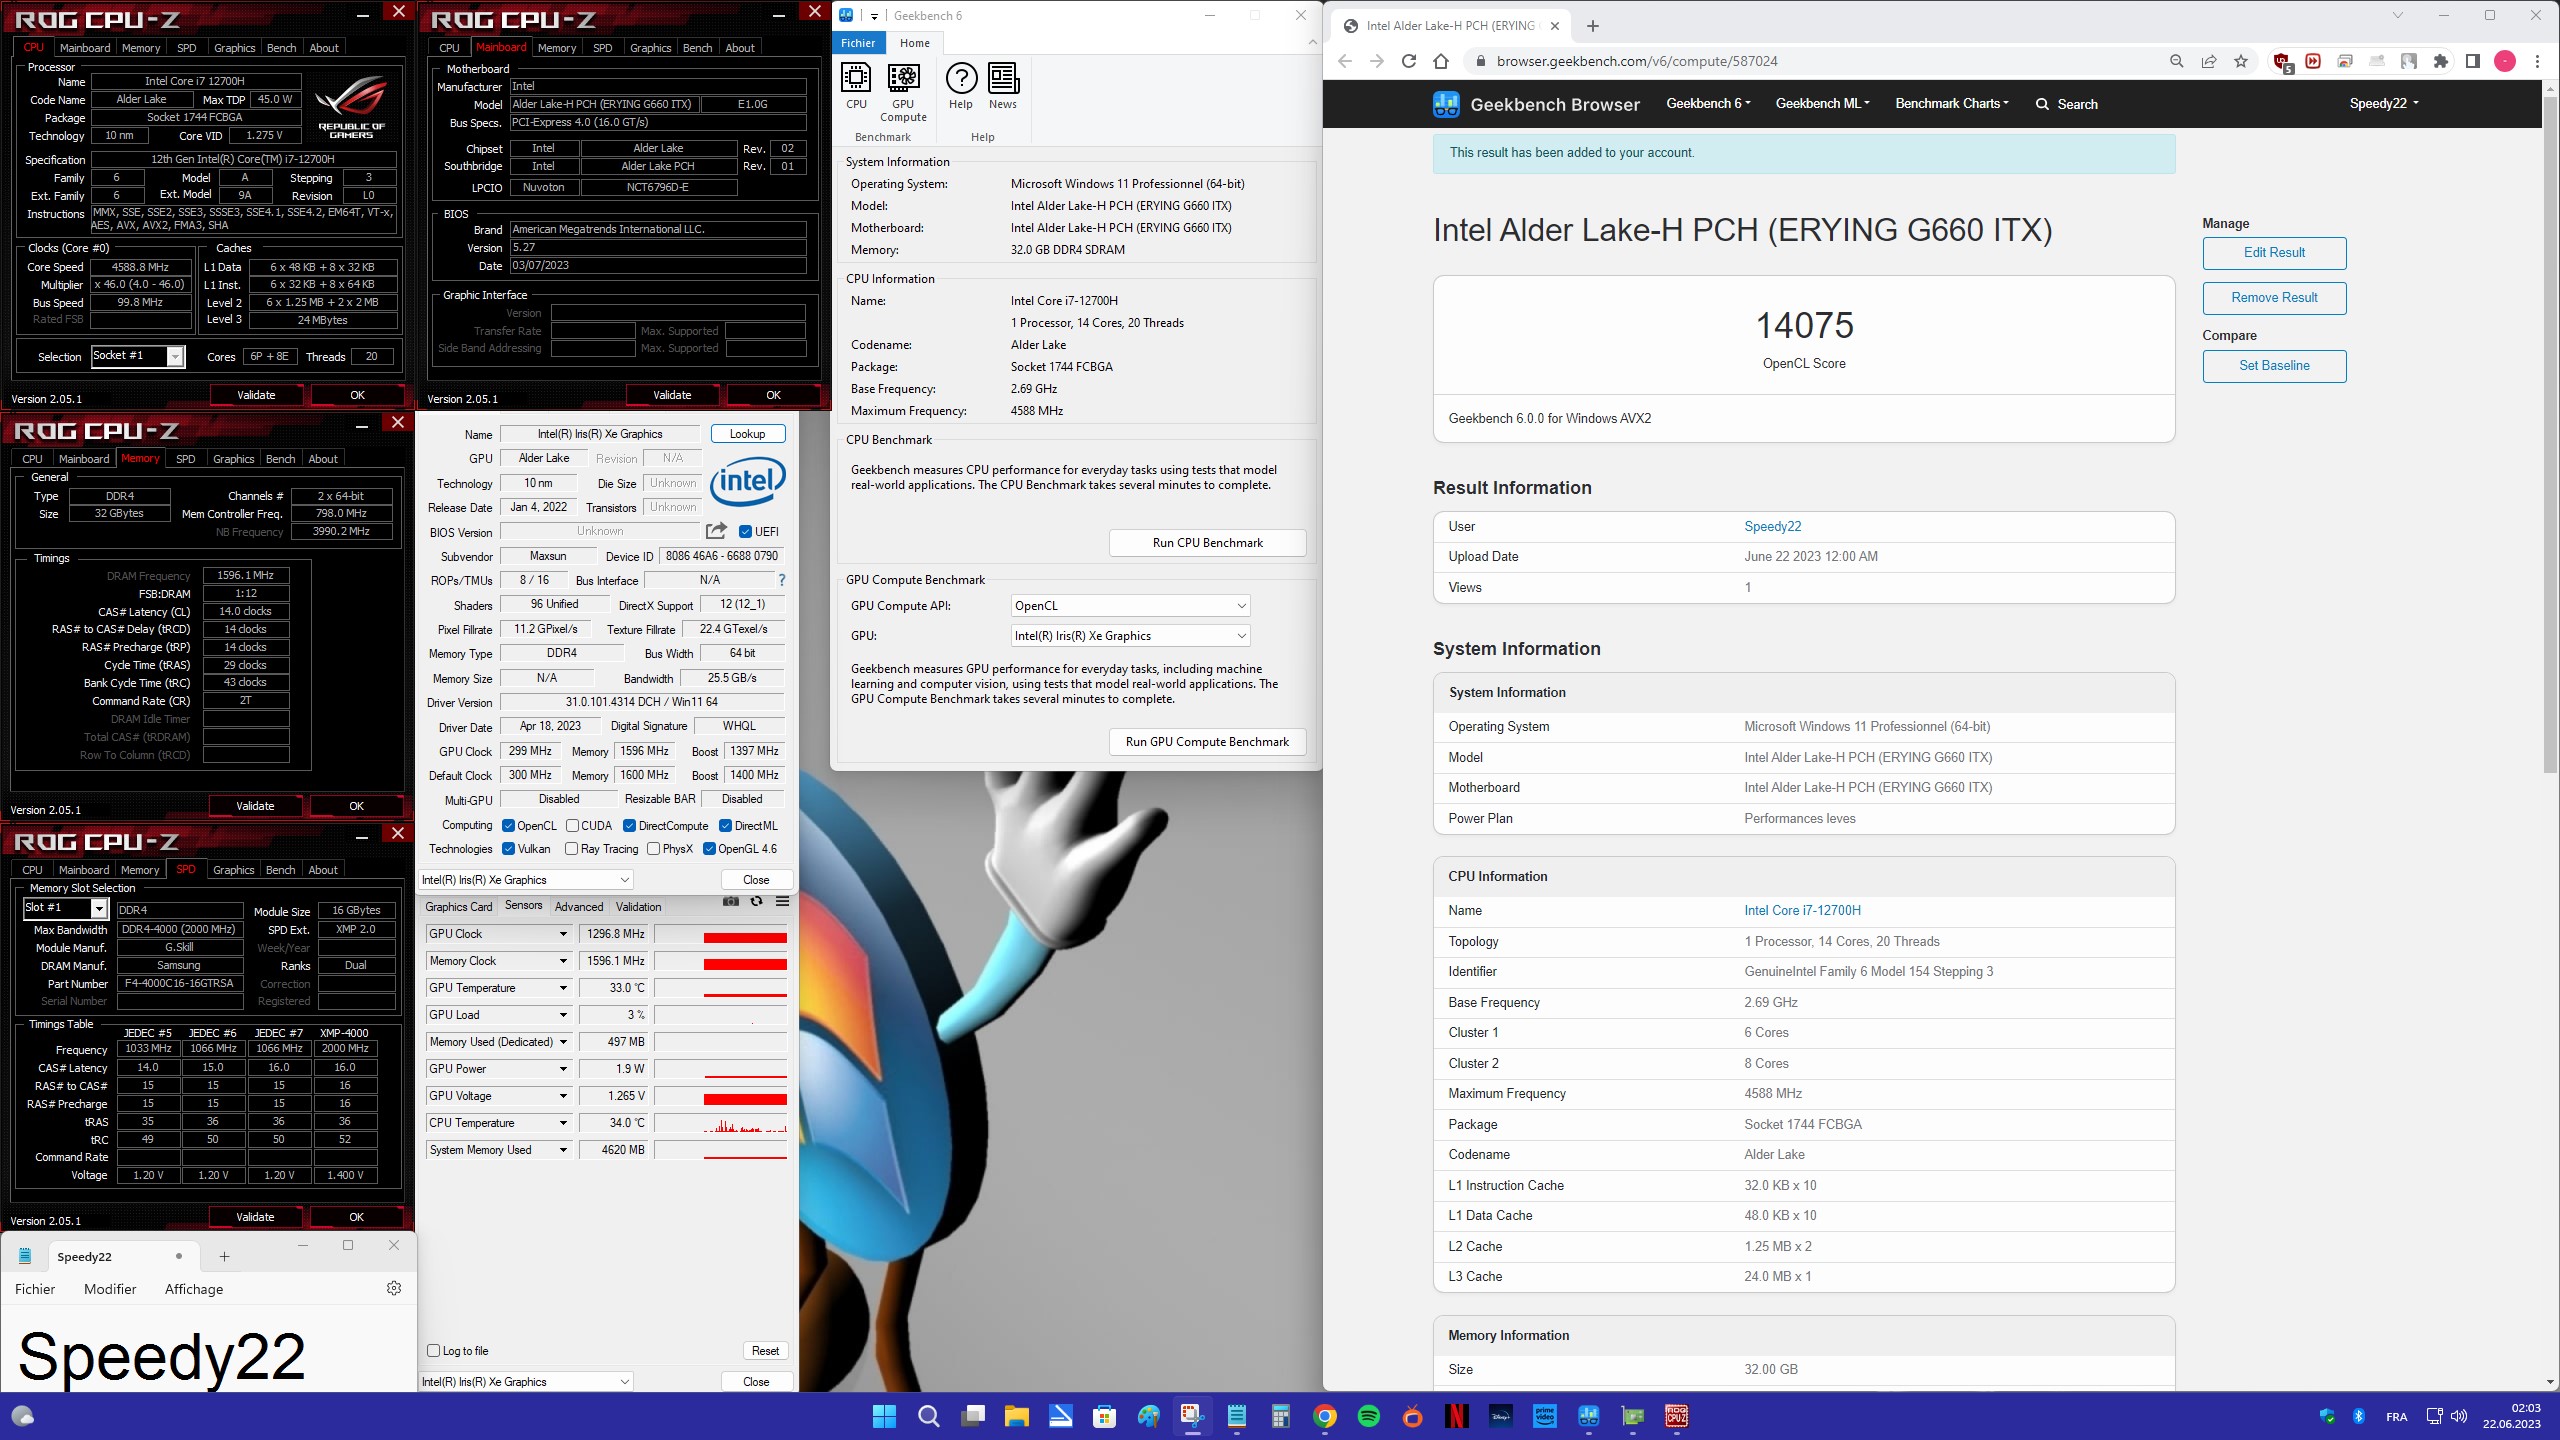Click the Run CPU Benchmark button

tap(1207, 543)
